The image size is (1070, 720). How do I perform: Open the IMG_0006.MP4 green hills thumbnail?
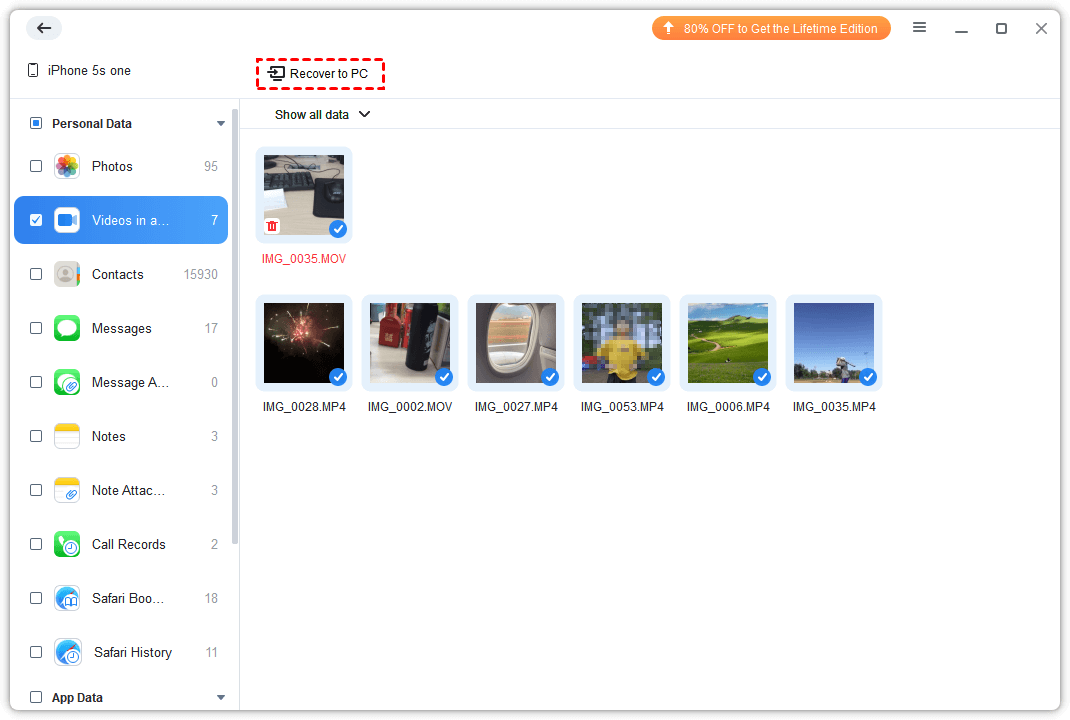point(728,343)
